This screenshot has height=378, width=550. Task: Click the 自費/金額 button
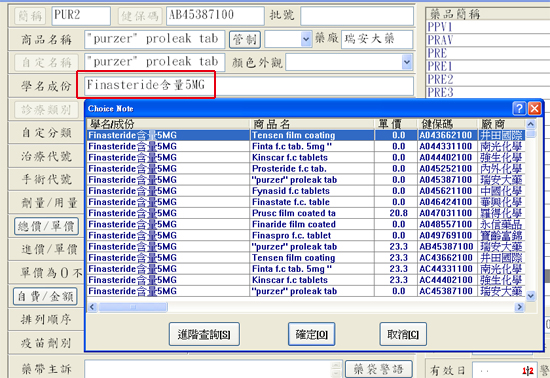[x=45, y=296]
